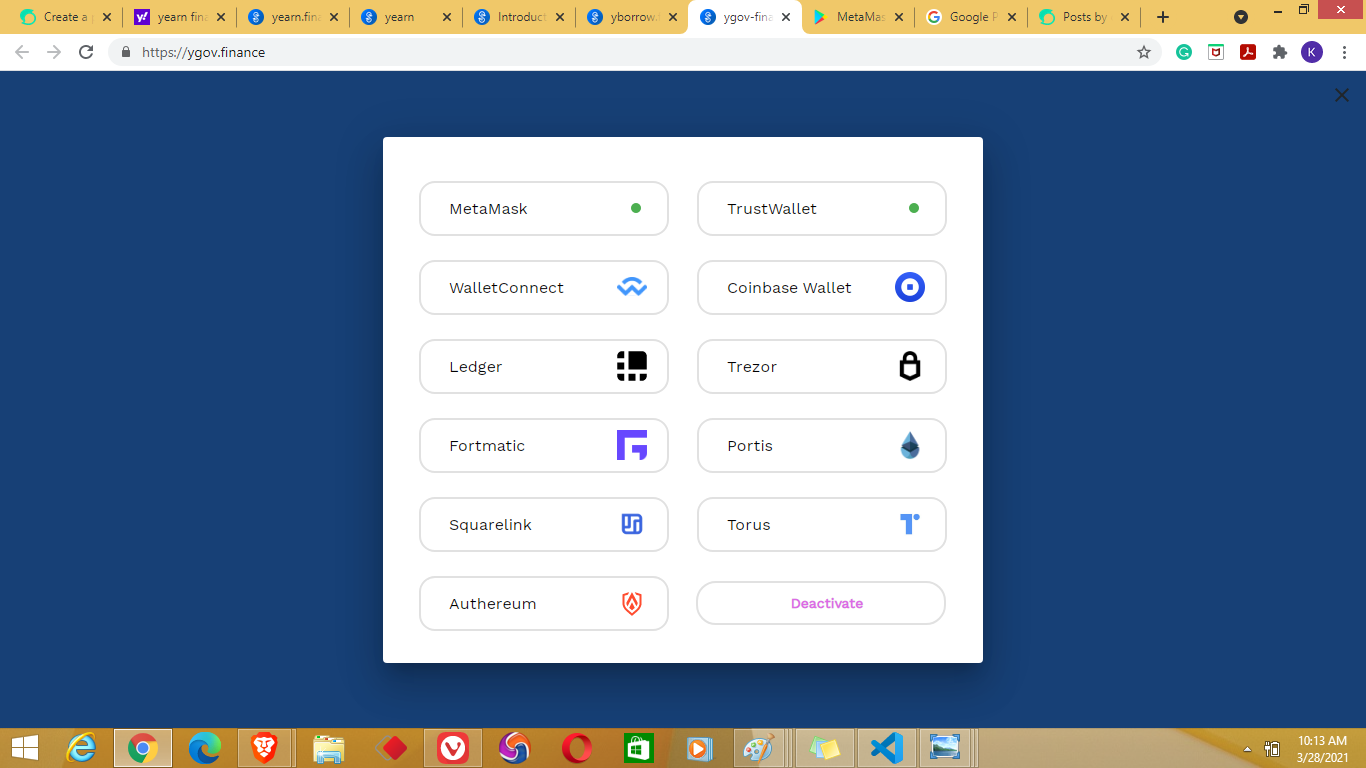Open File Explorer from taskbar
This screenshot has width=1366, height=768.
pyautogui.click(x=329, y=748)
